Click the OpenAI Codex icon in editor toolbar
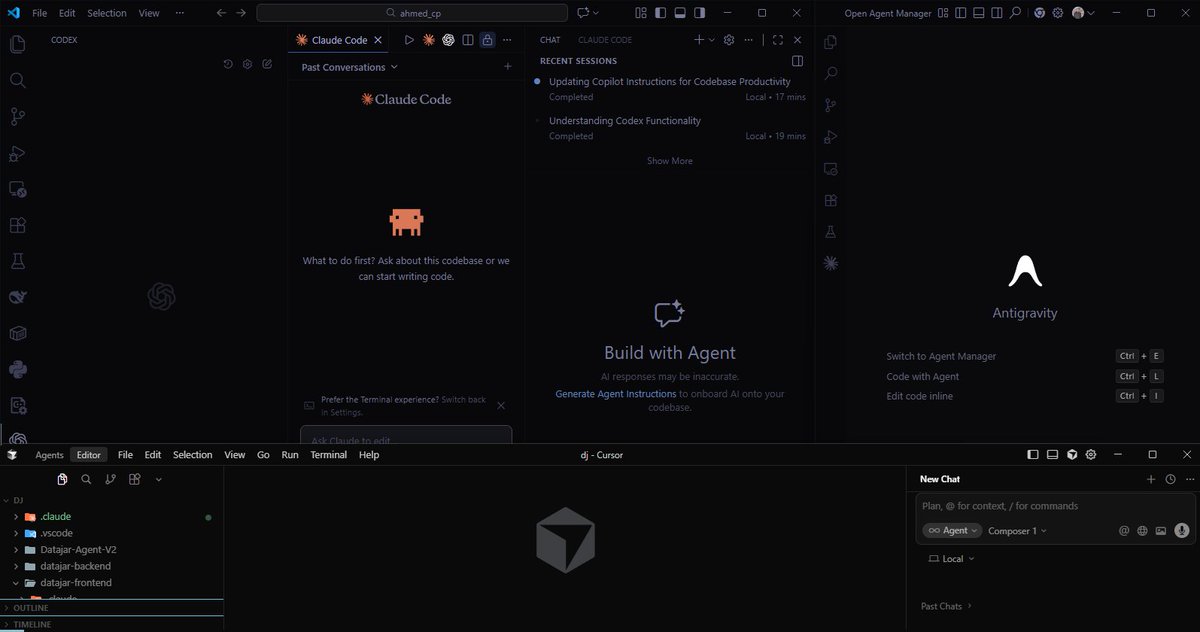Image resolution: width=1200 pixels, height=632 pixels. pyautogui.click(x=449, y=40)
